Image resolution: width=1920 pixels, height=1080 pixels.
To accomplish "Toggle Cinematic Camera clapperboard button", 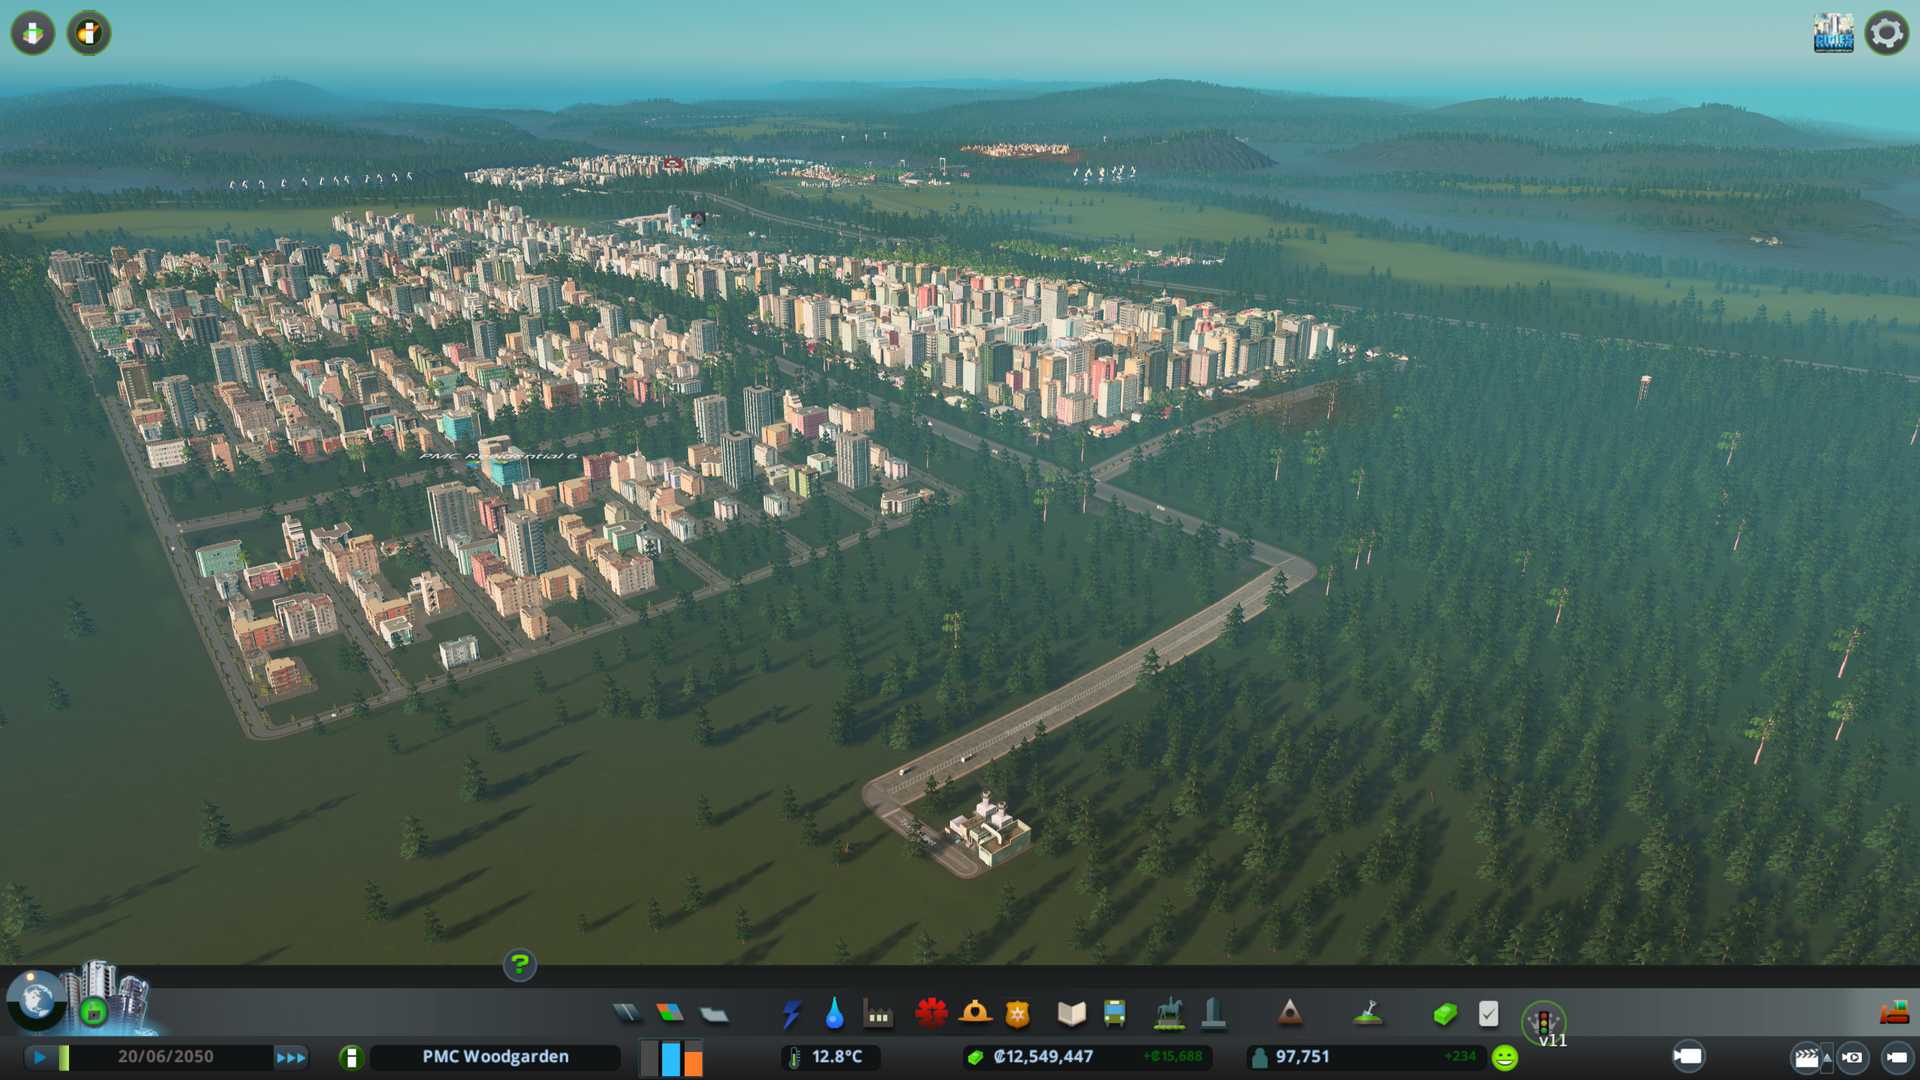I will [1806, 1058].
